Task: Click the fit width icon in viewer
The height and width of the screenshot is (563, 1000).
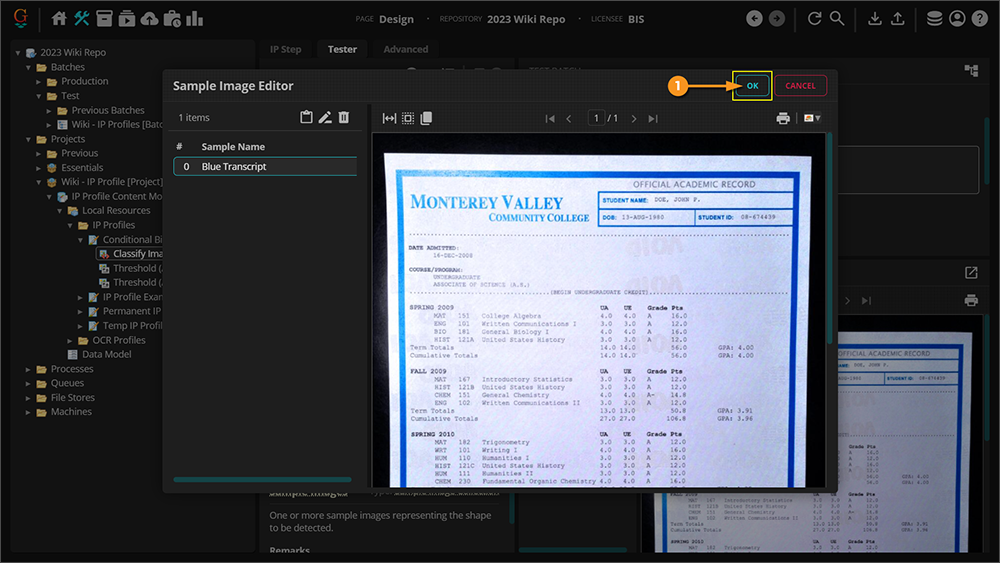Action: coord(389,118)
